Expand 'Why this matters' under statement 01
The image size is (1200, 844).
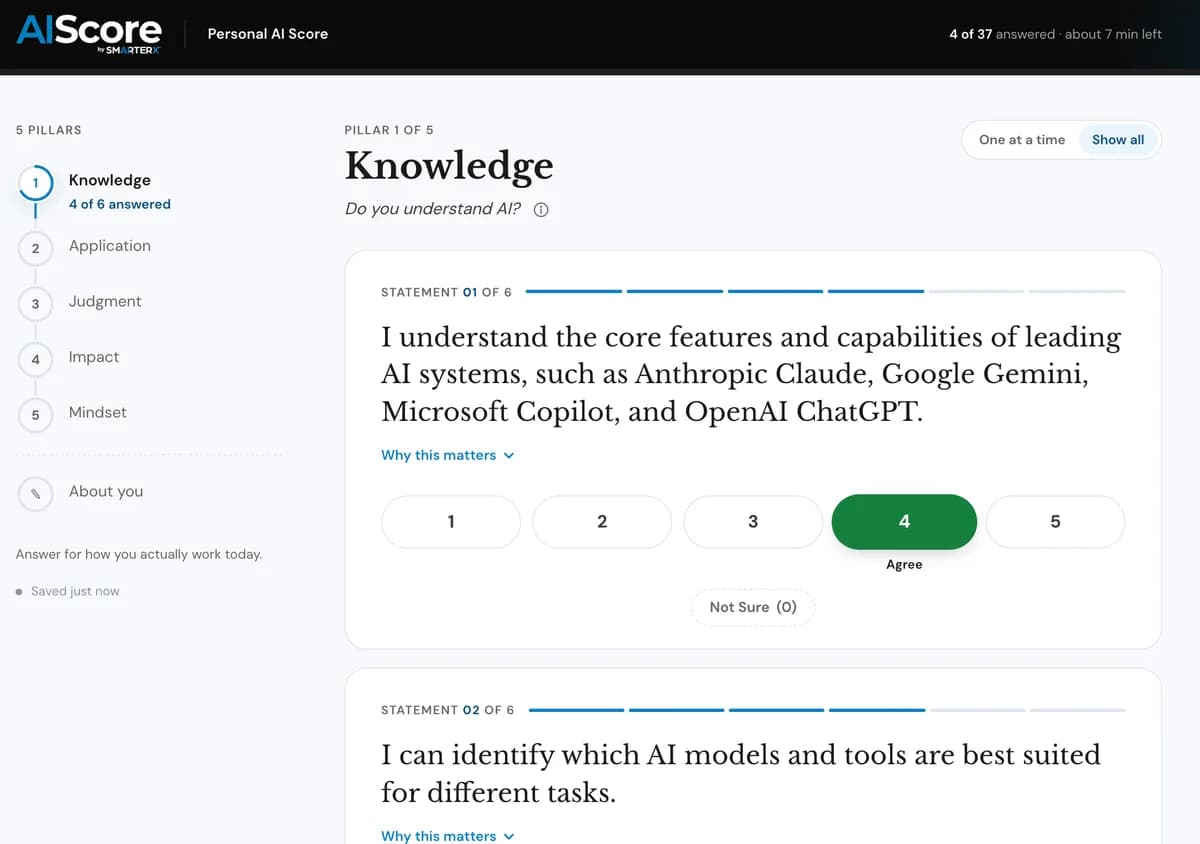point(448,455)
